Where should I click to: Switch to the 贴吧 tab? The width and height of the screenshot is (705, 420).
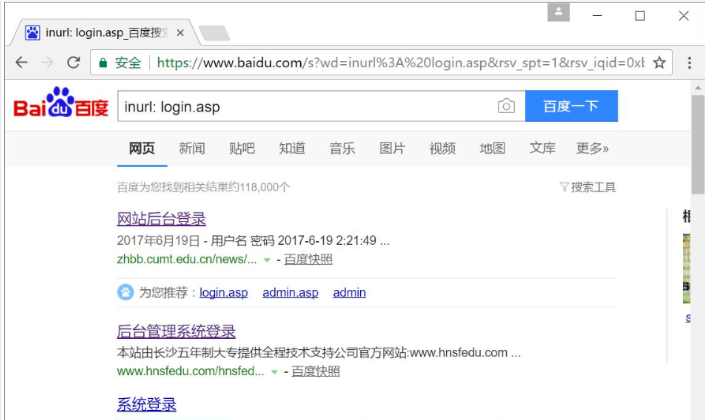click(x=242, y=148)
